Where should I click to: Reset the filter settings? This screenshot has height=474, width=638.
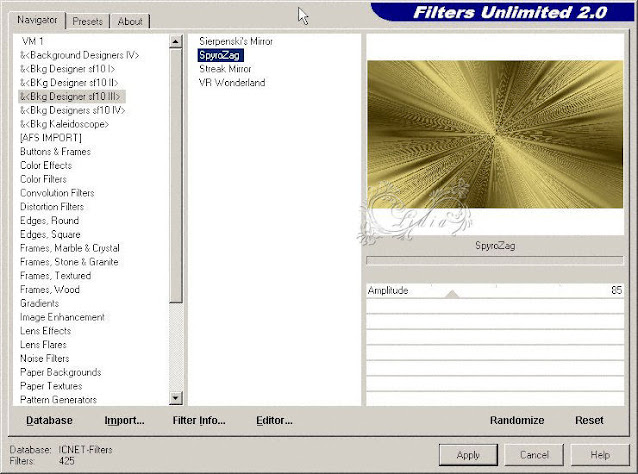pyautogui.click(x=589, y=420)
